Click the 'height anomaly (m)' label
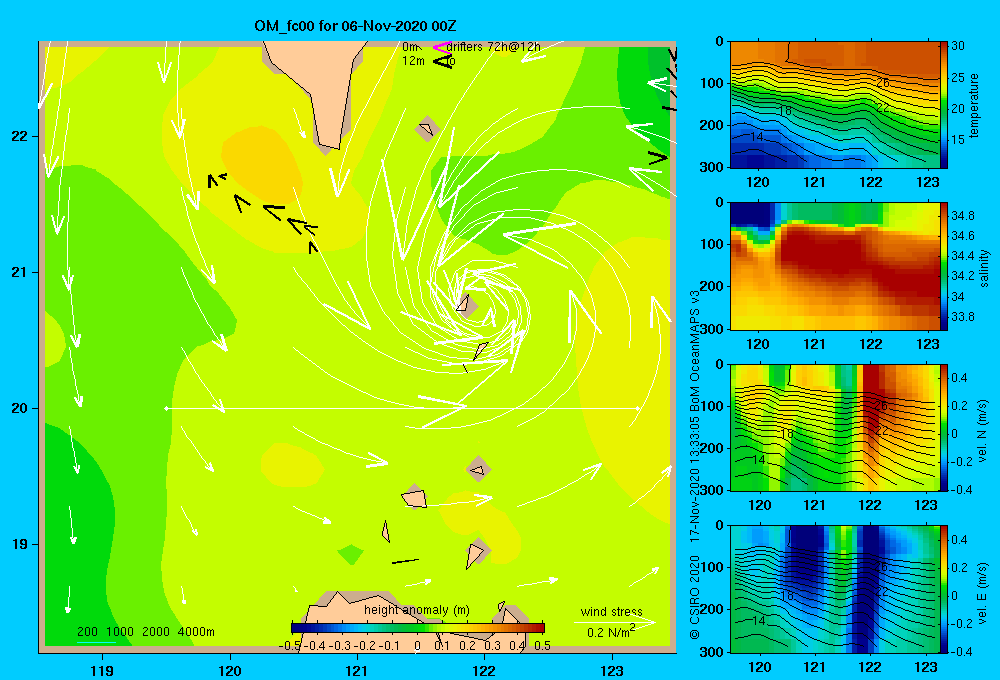 416,610
